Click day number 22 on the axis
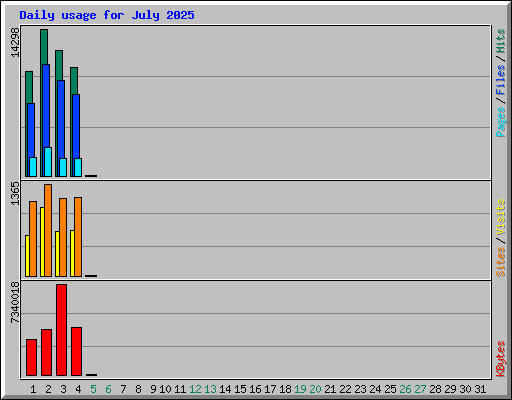The image size is (512, 400). point(345,389)
